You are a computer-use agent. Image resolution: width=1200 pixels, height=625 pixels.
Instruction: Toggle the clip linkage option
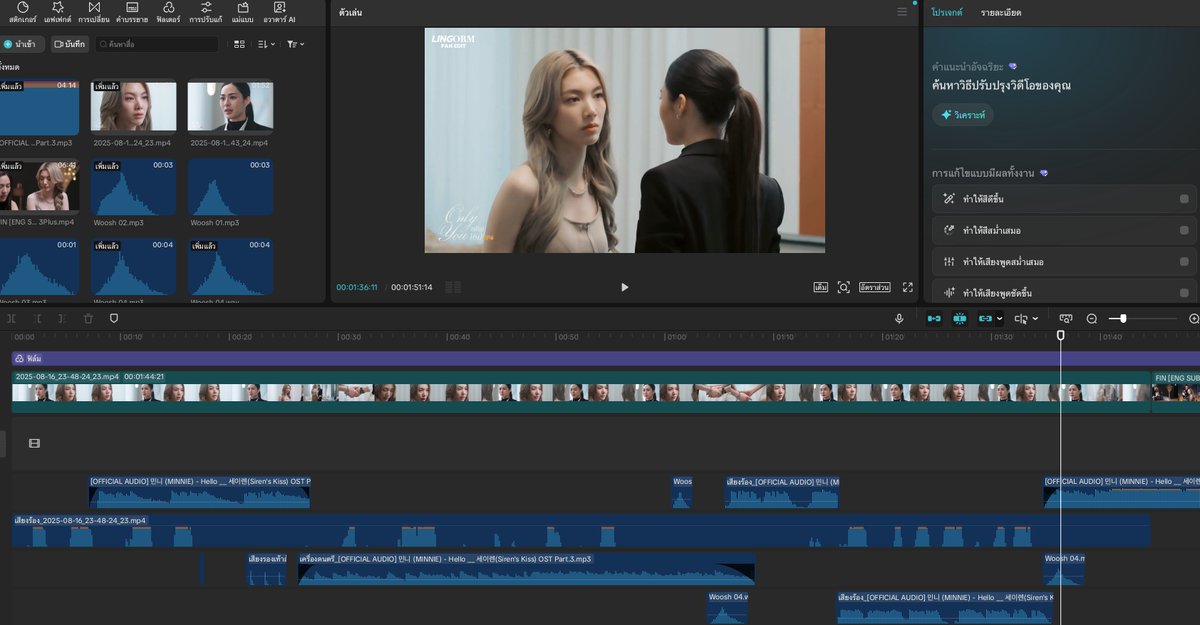[x=985, y=318]
